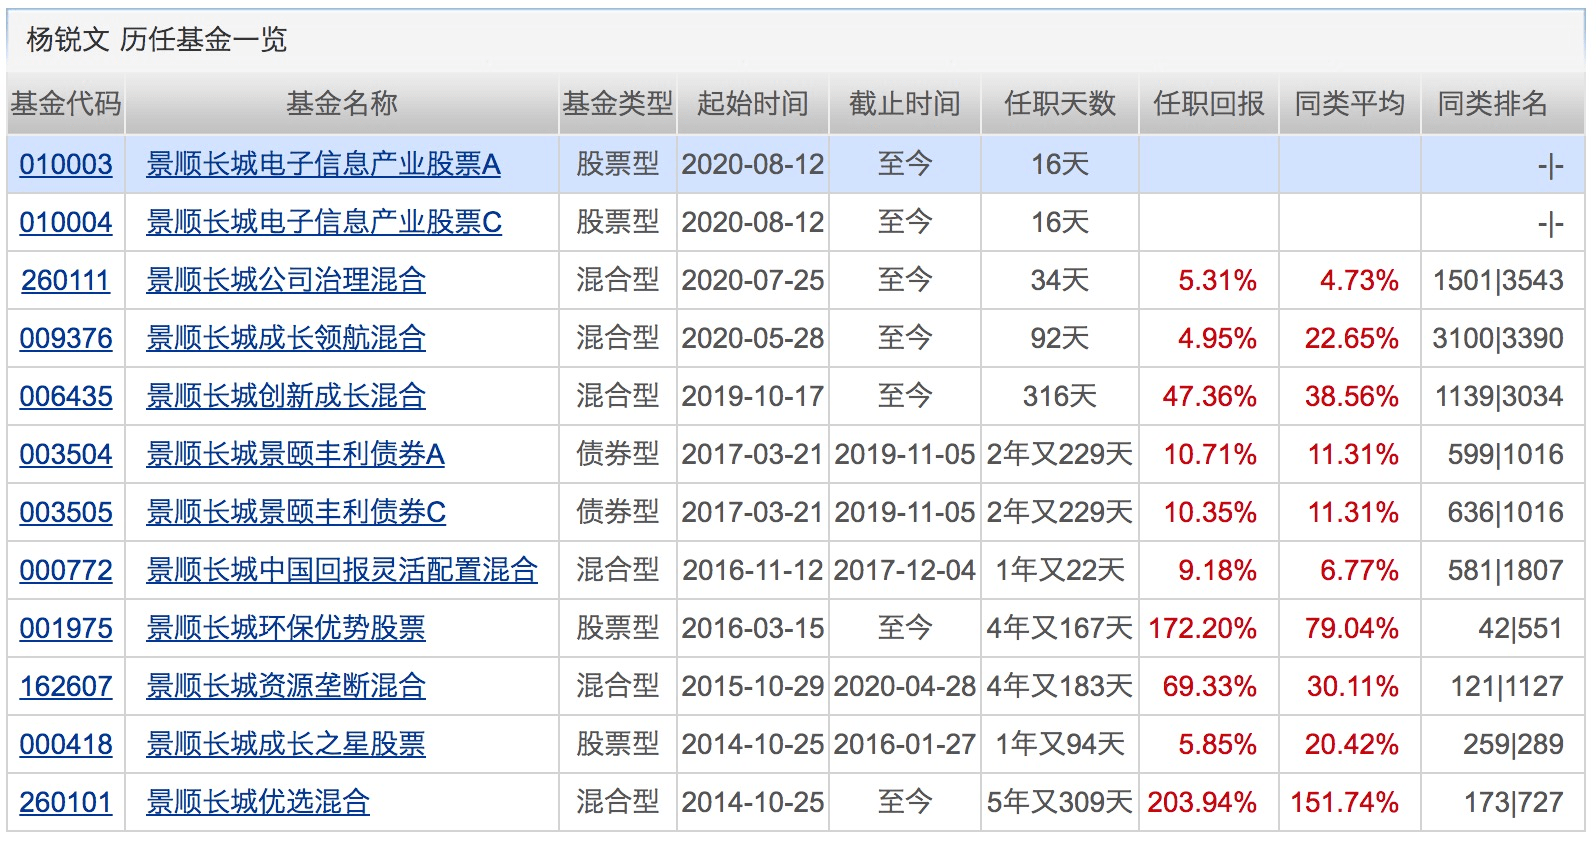Open fund code link 010003
This screenshot has height=844, width=1596.
point(66,164)
